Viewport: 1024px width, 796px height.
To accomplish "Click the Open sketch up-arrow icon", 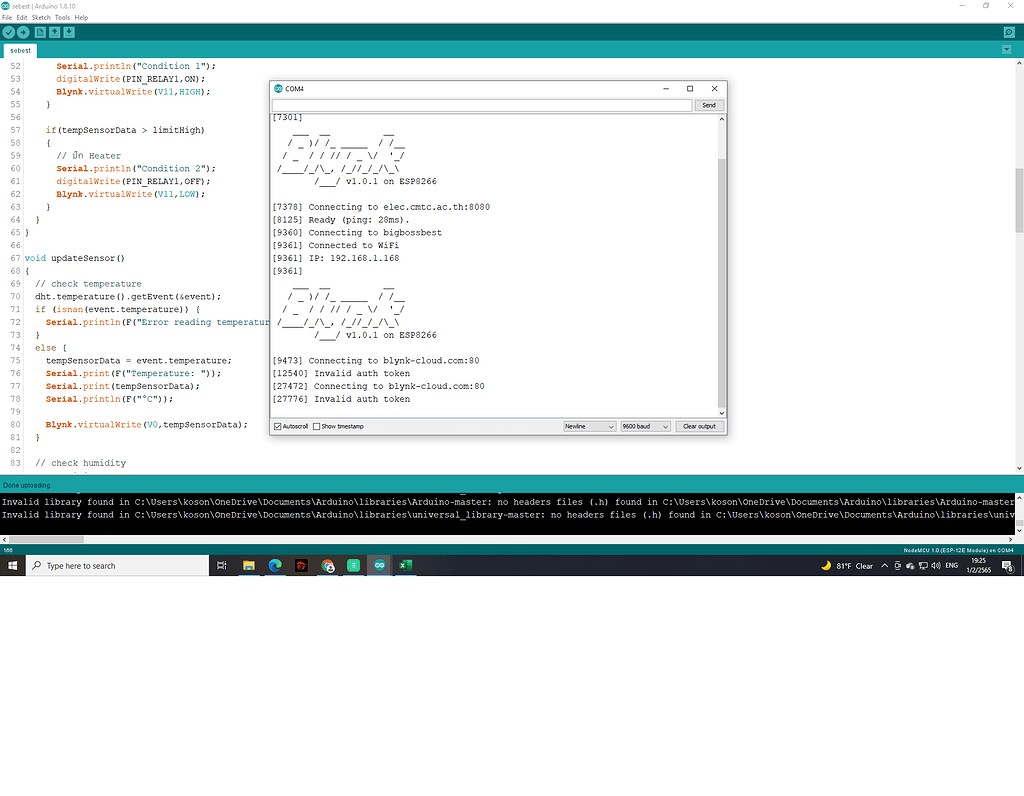I will point(55,33).
